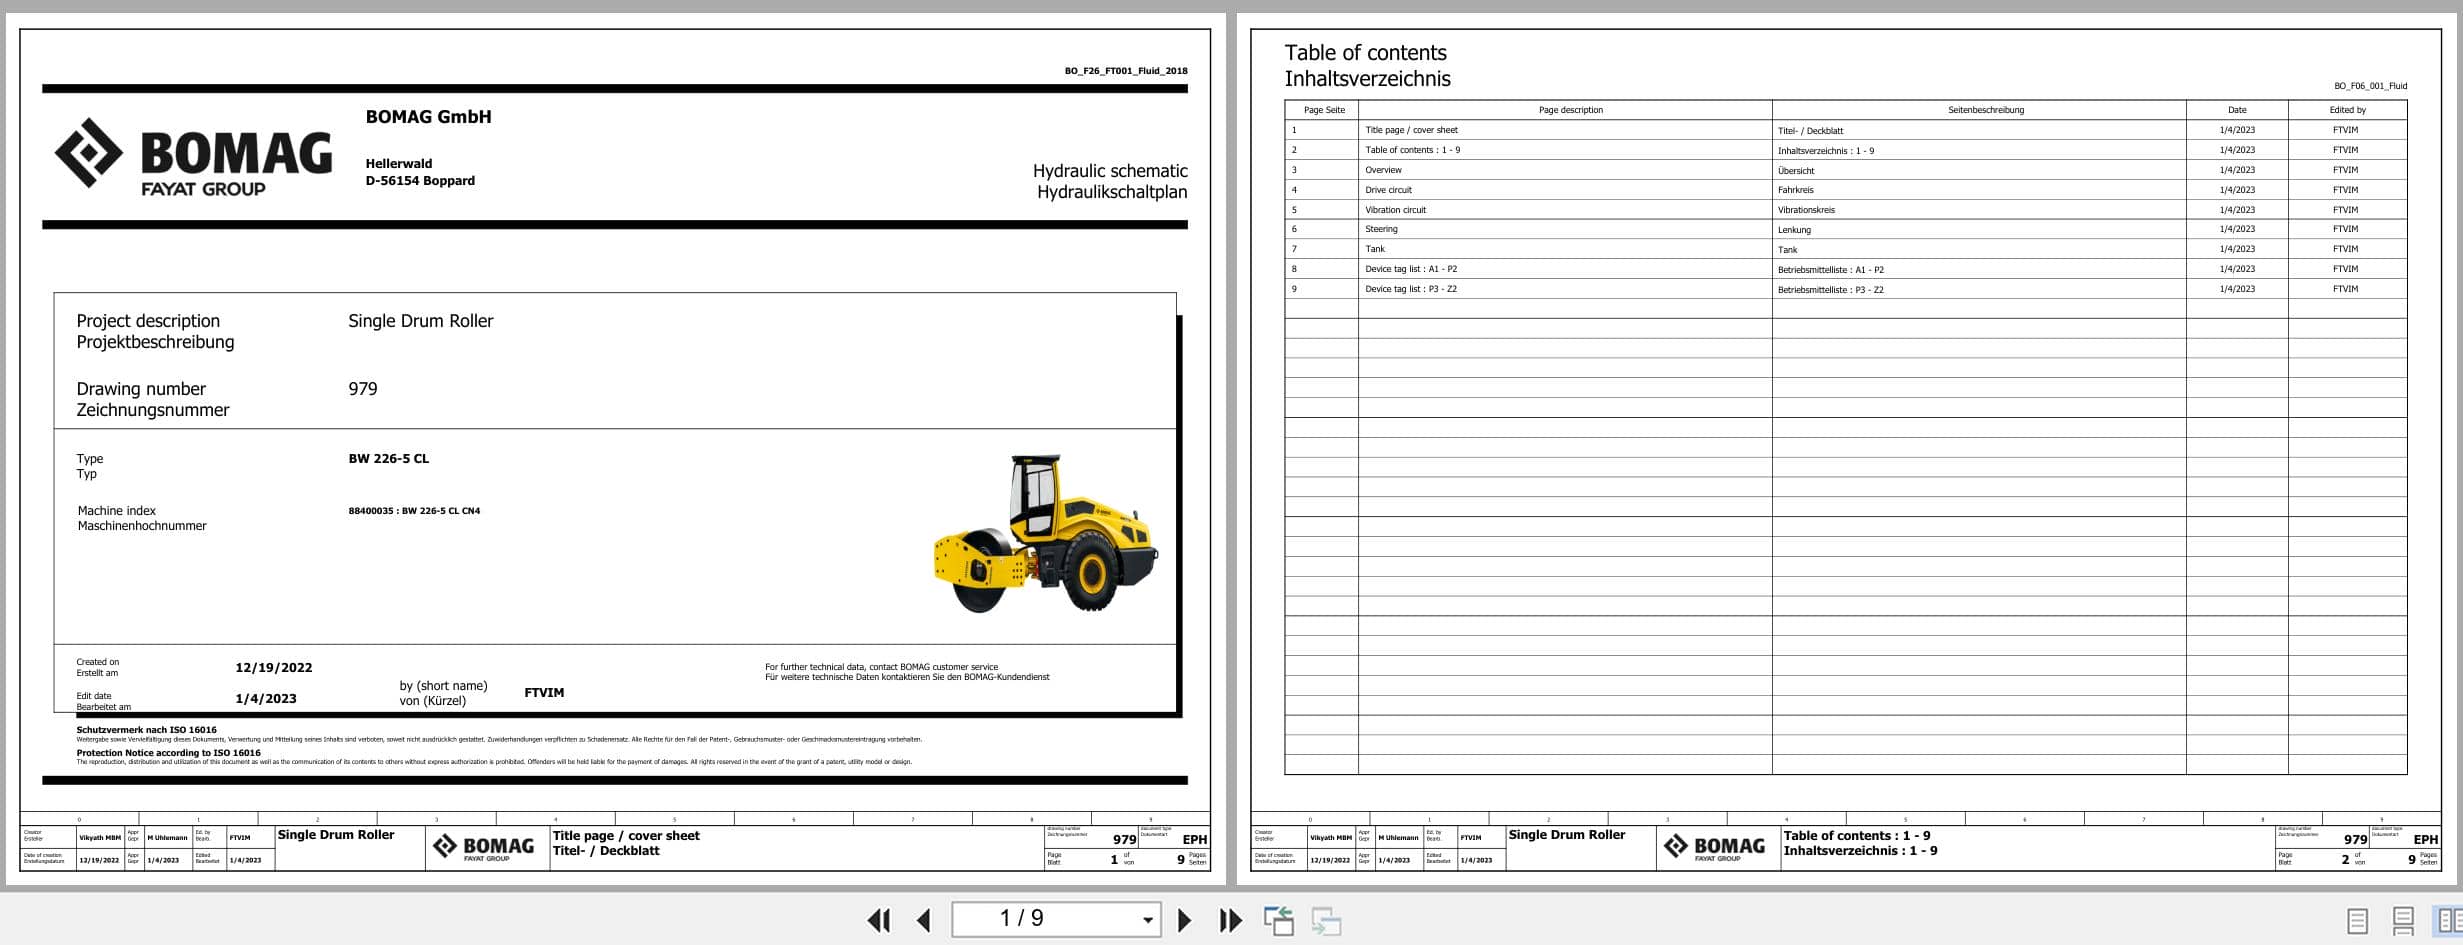
Task: Select edit date 1/4/2023 on cover sheet
Action: click(x=265, y=699)
